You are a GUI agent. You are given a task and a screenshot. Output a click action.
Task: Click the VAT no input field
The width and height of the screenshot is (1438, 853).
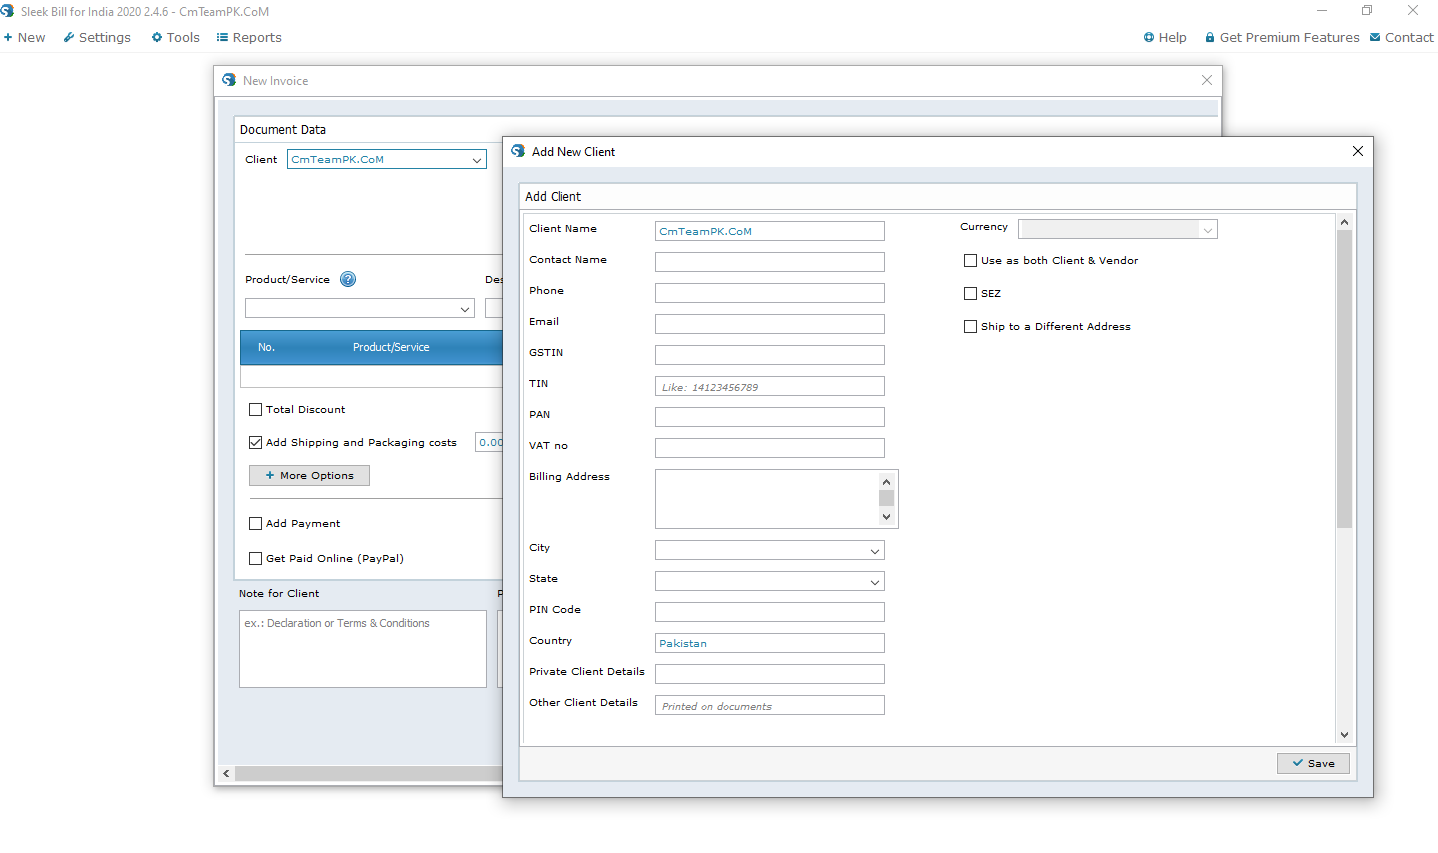click(x=769, y=448)
